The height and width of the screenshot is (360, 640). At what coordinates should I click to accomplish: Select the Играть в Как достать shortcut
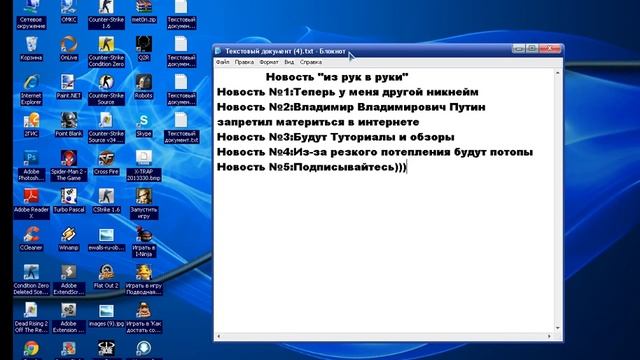144,318
